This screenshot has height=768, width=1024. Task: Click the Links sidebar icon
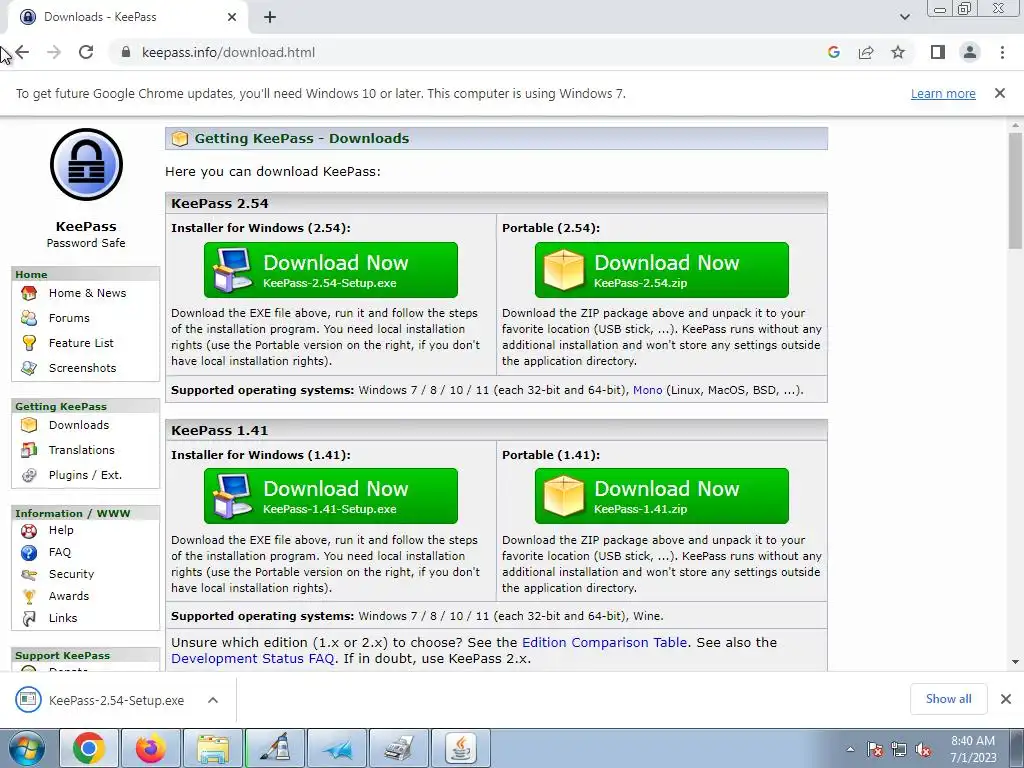[x=29, y=618]
